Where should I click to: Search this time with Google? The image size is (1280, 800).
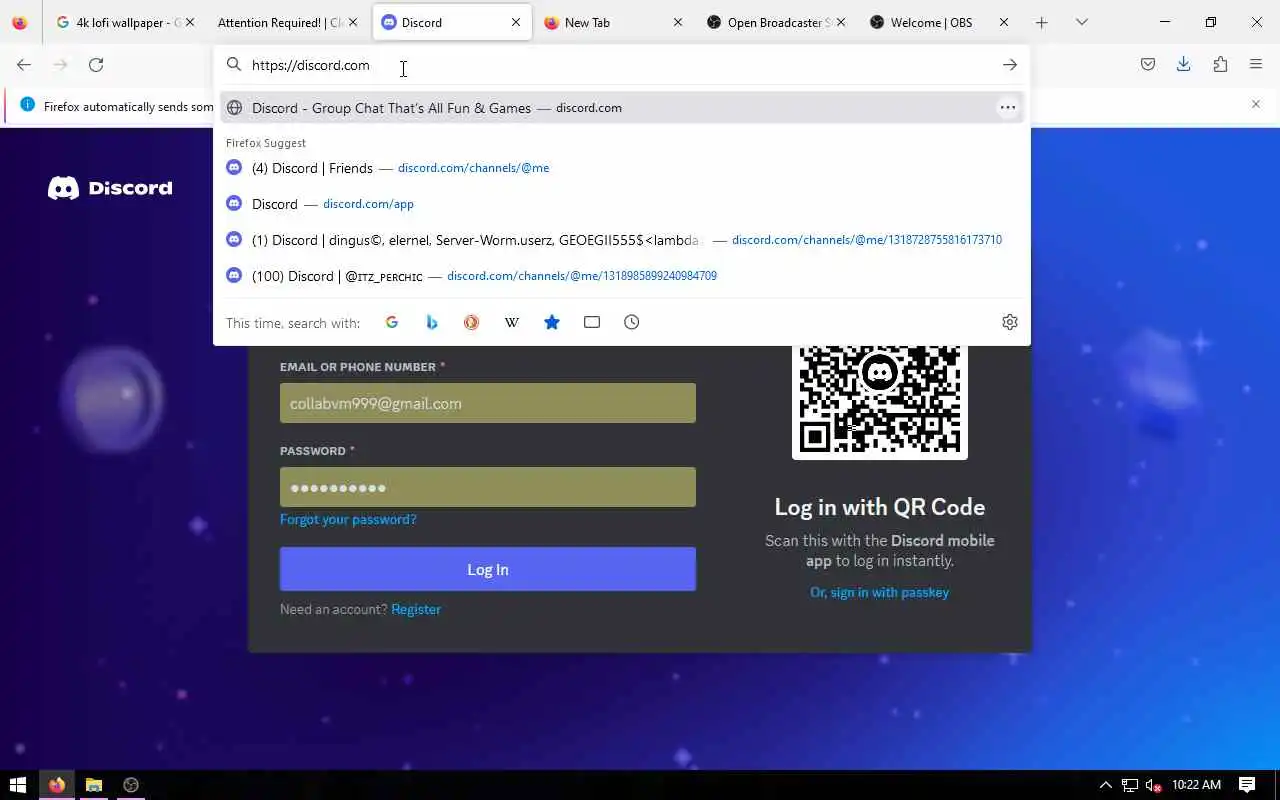(392, 322)
